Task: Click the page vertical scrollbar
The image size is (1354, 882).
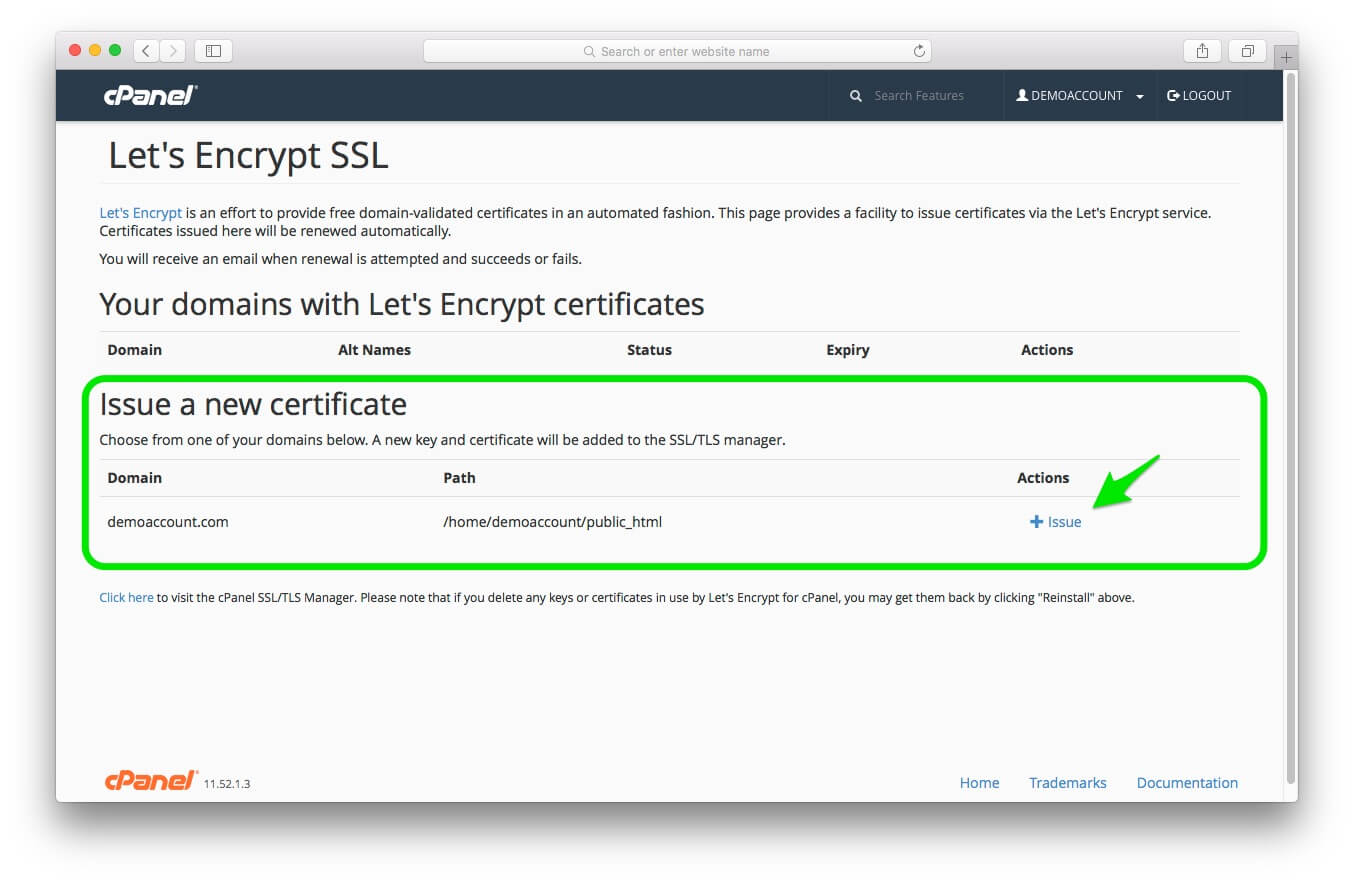Action: coord(1290,430)
